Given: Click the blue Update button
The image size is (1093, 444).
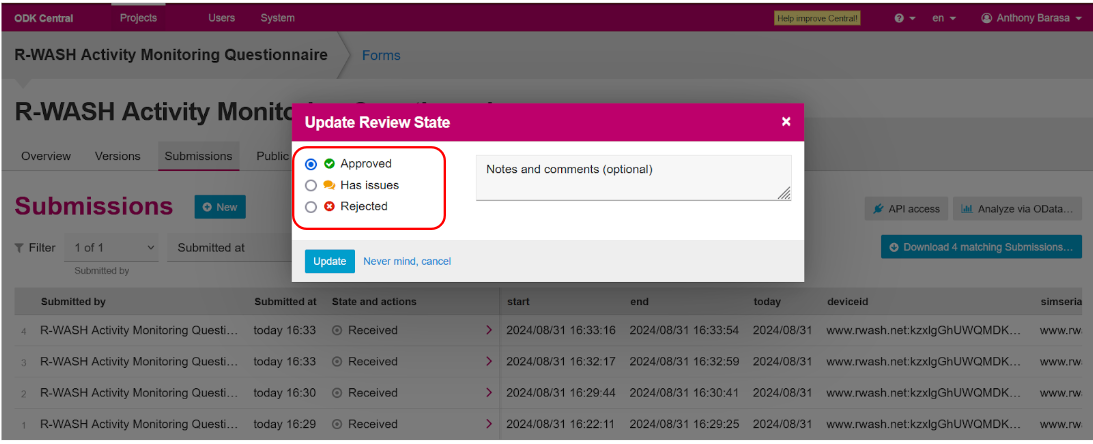Looking at the screenshot, I should coord(329,261).
